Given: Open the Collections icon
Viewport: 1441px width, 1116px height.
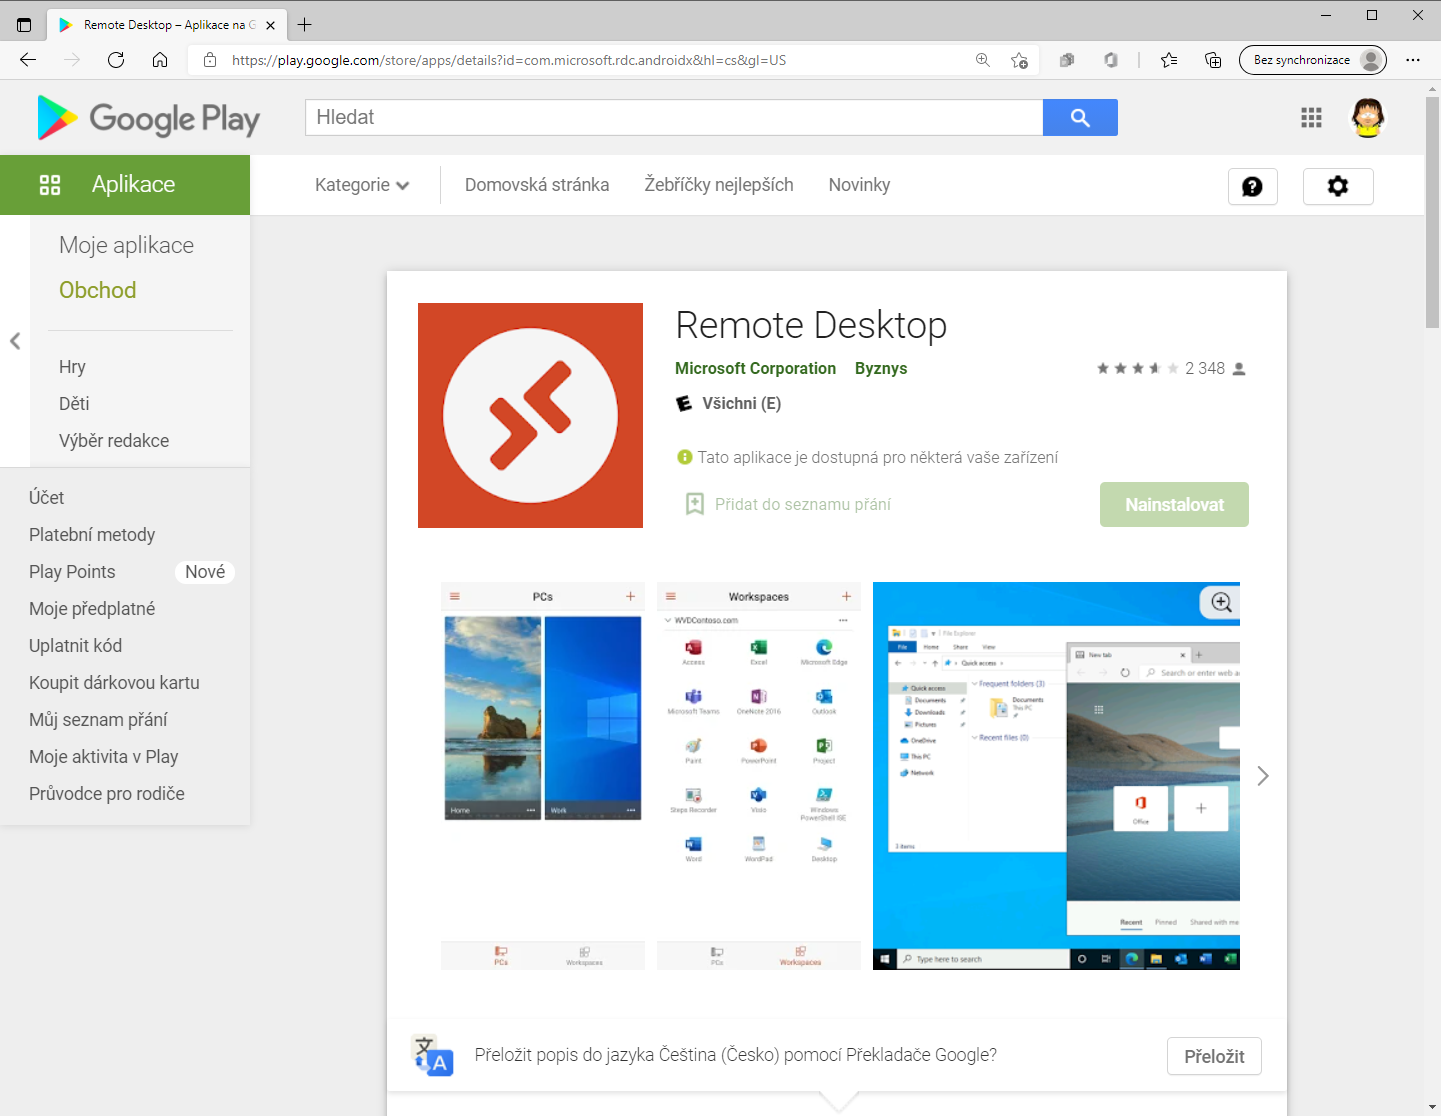Looking at the screenshot, I should 1213,60.
